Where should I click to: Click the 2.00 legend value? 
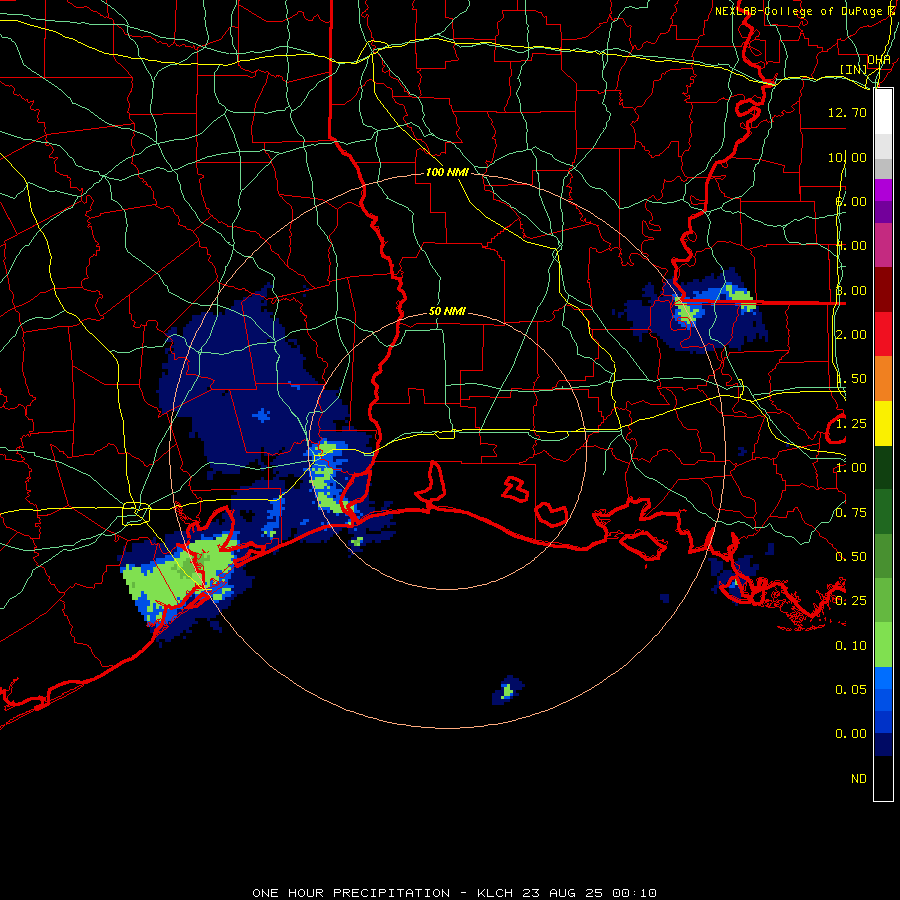pyautogui.click(x=851, y=335)
